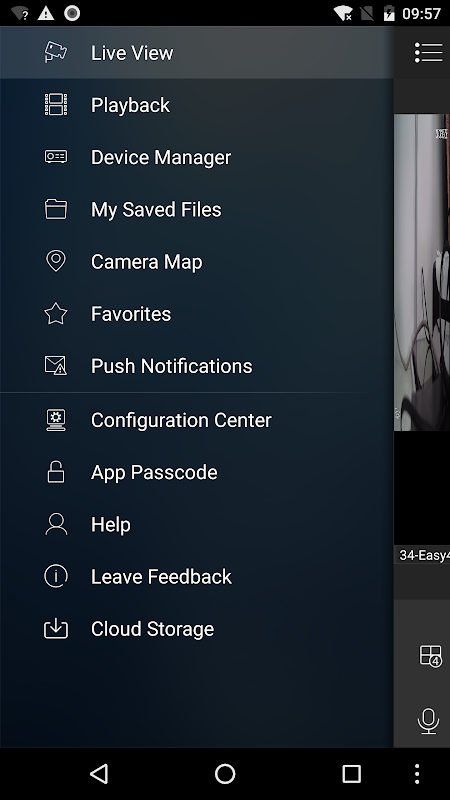This screenshot has height=800, width=450.
Task: Tap the Configuration Center gear monitor icon
Action: (x=56, y=420)
